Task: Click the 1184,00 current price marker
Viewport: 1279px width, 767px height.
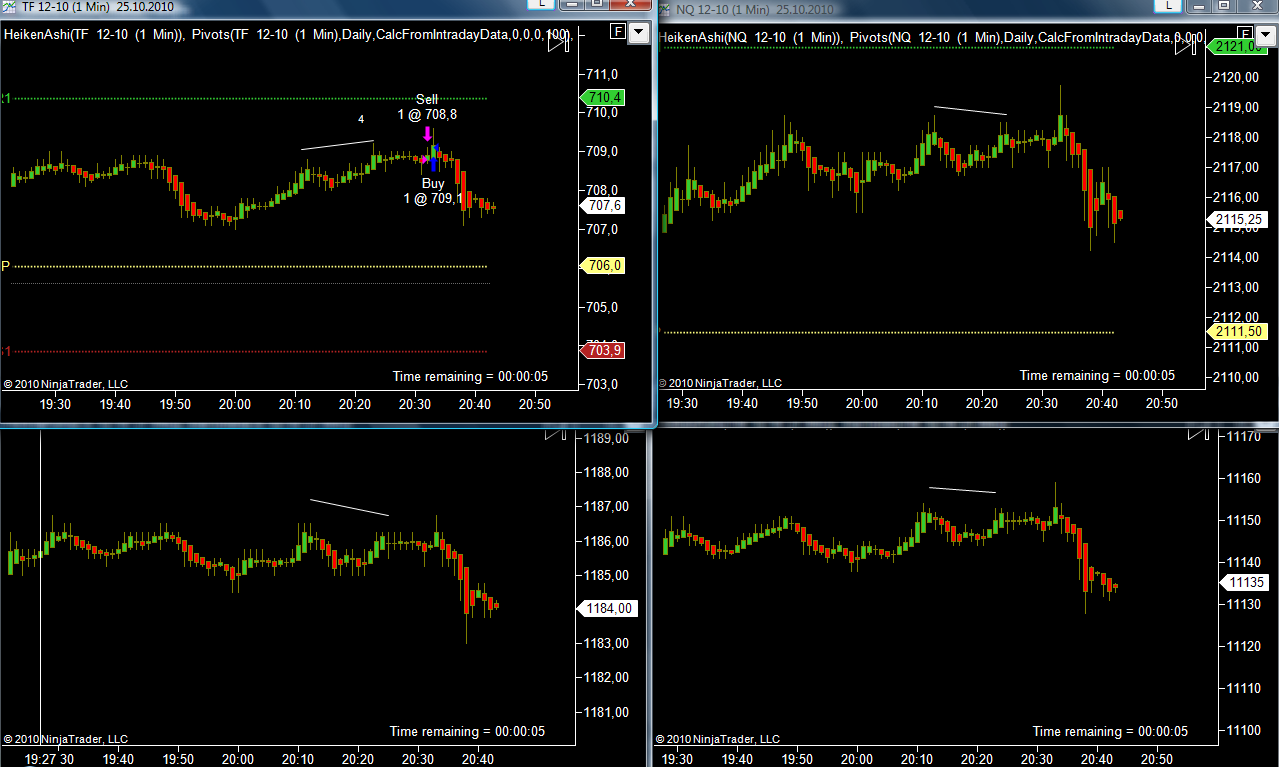Action: click(608, 608)
